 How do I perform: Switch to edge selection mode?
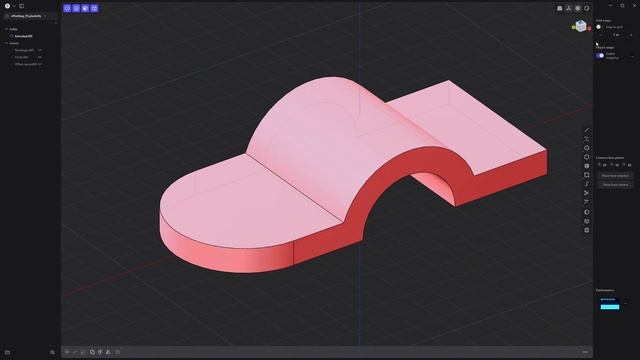[x=76, y=8]
